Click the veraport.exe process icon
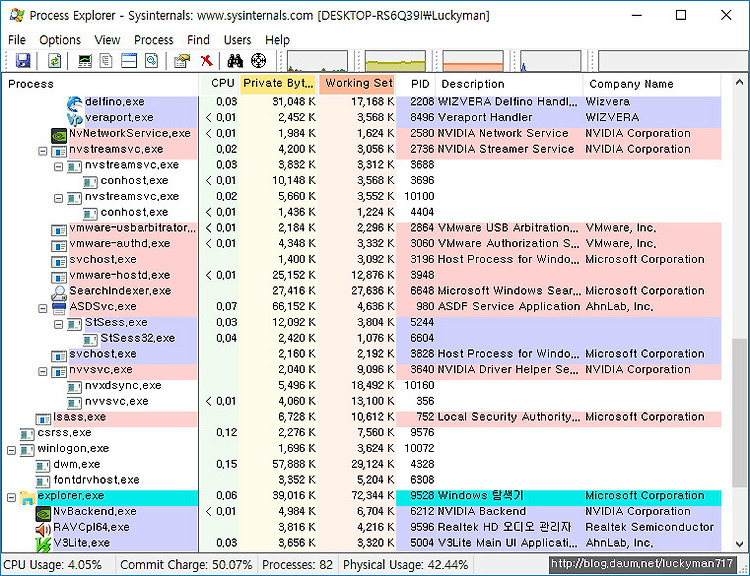The image size is (750, 576). click(x=75, y=118)
